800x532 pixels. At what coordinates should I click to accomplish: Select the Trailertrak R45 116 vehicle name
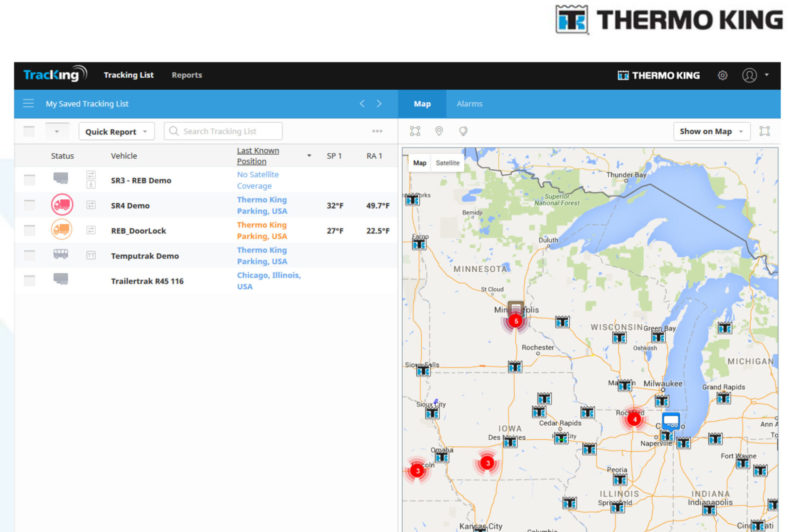(147, 281)
